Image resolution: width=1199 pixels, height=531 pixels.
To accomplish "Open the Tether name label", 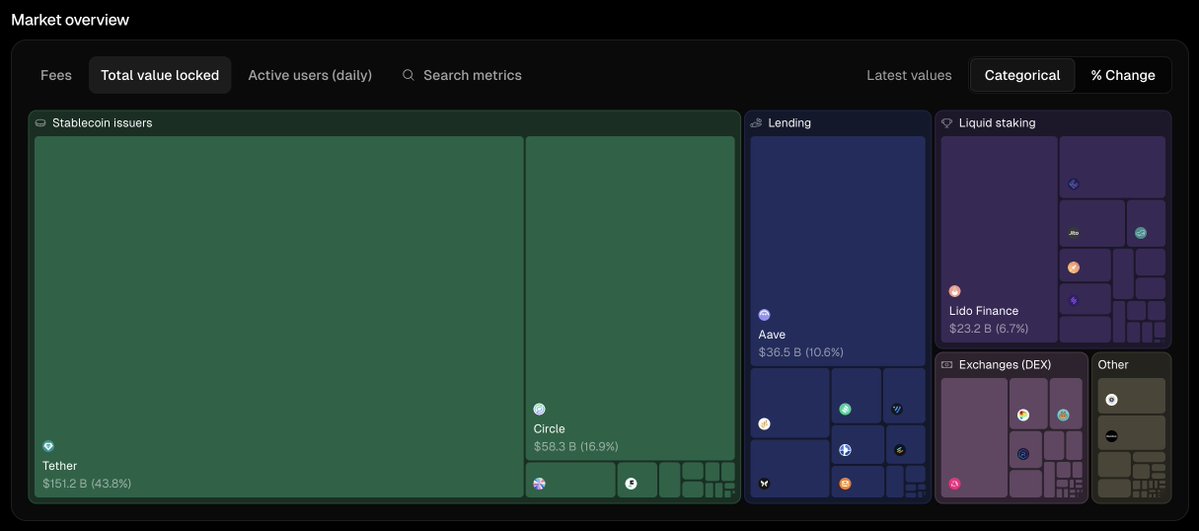I will (x=60, y=466).
